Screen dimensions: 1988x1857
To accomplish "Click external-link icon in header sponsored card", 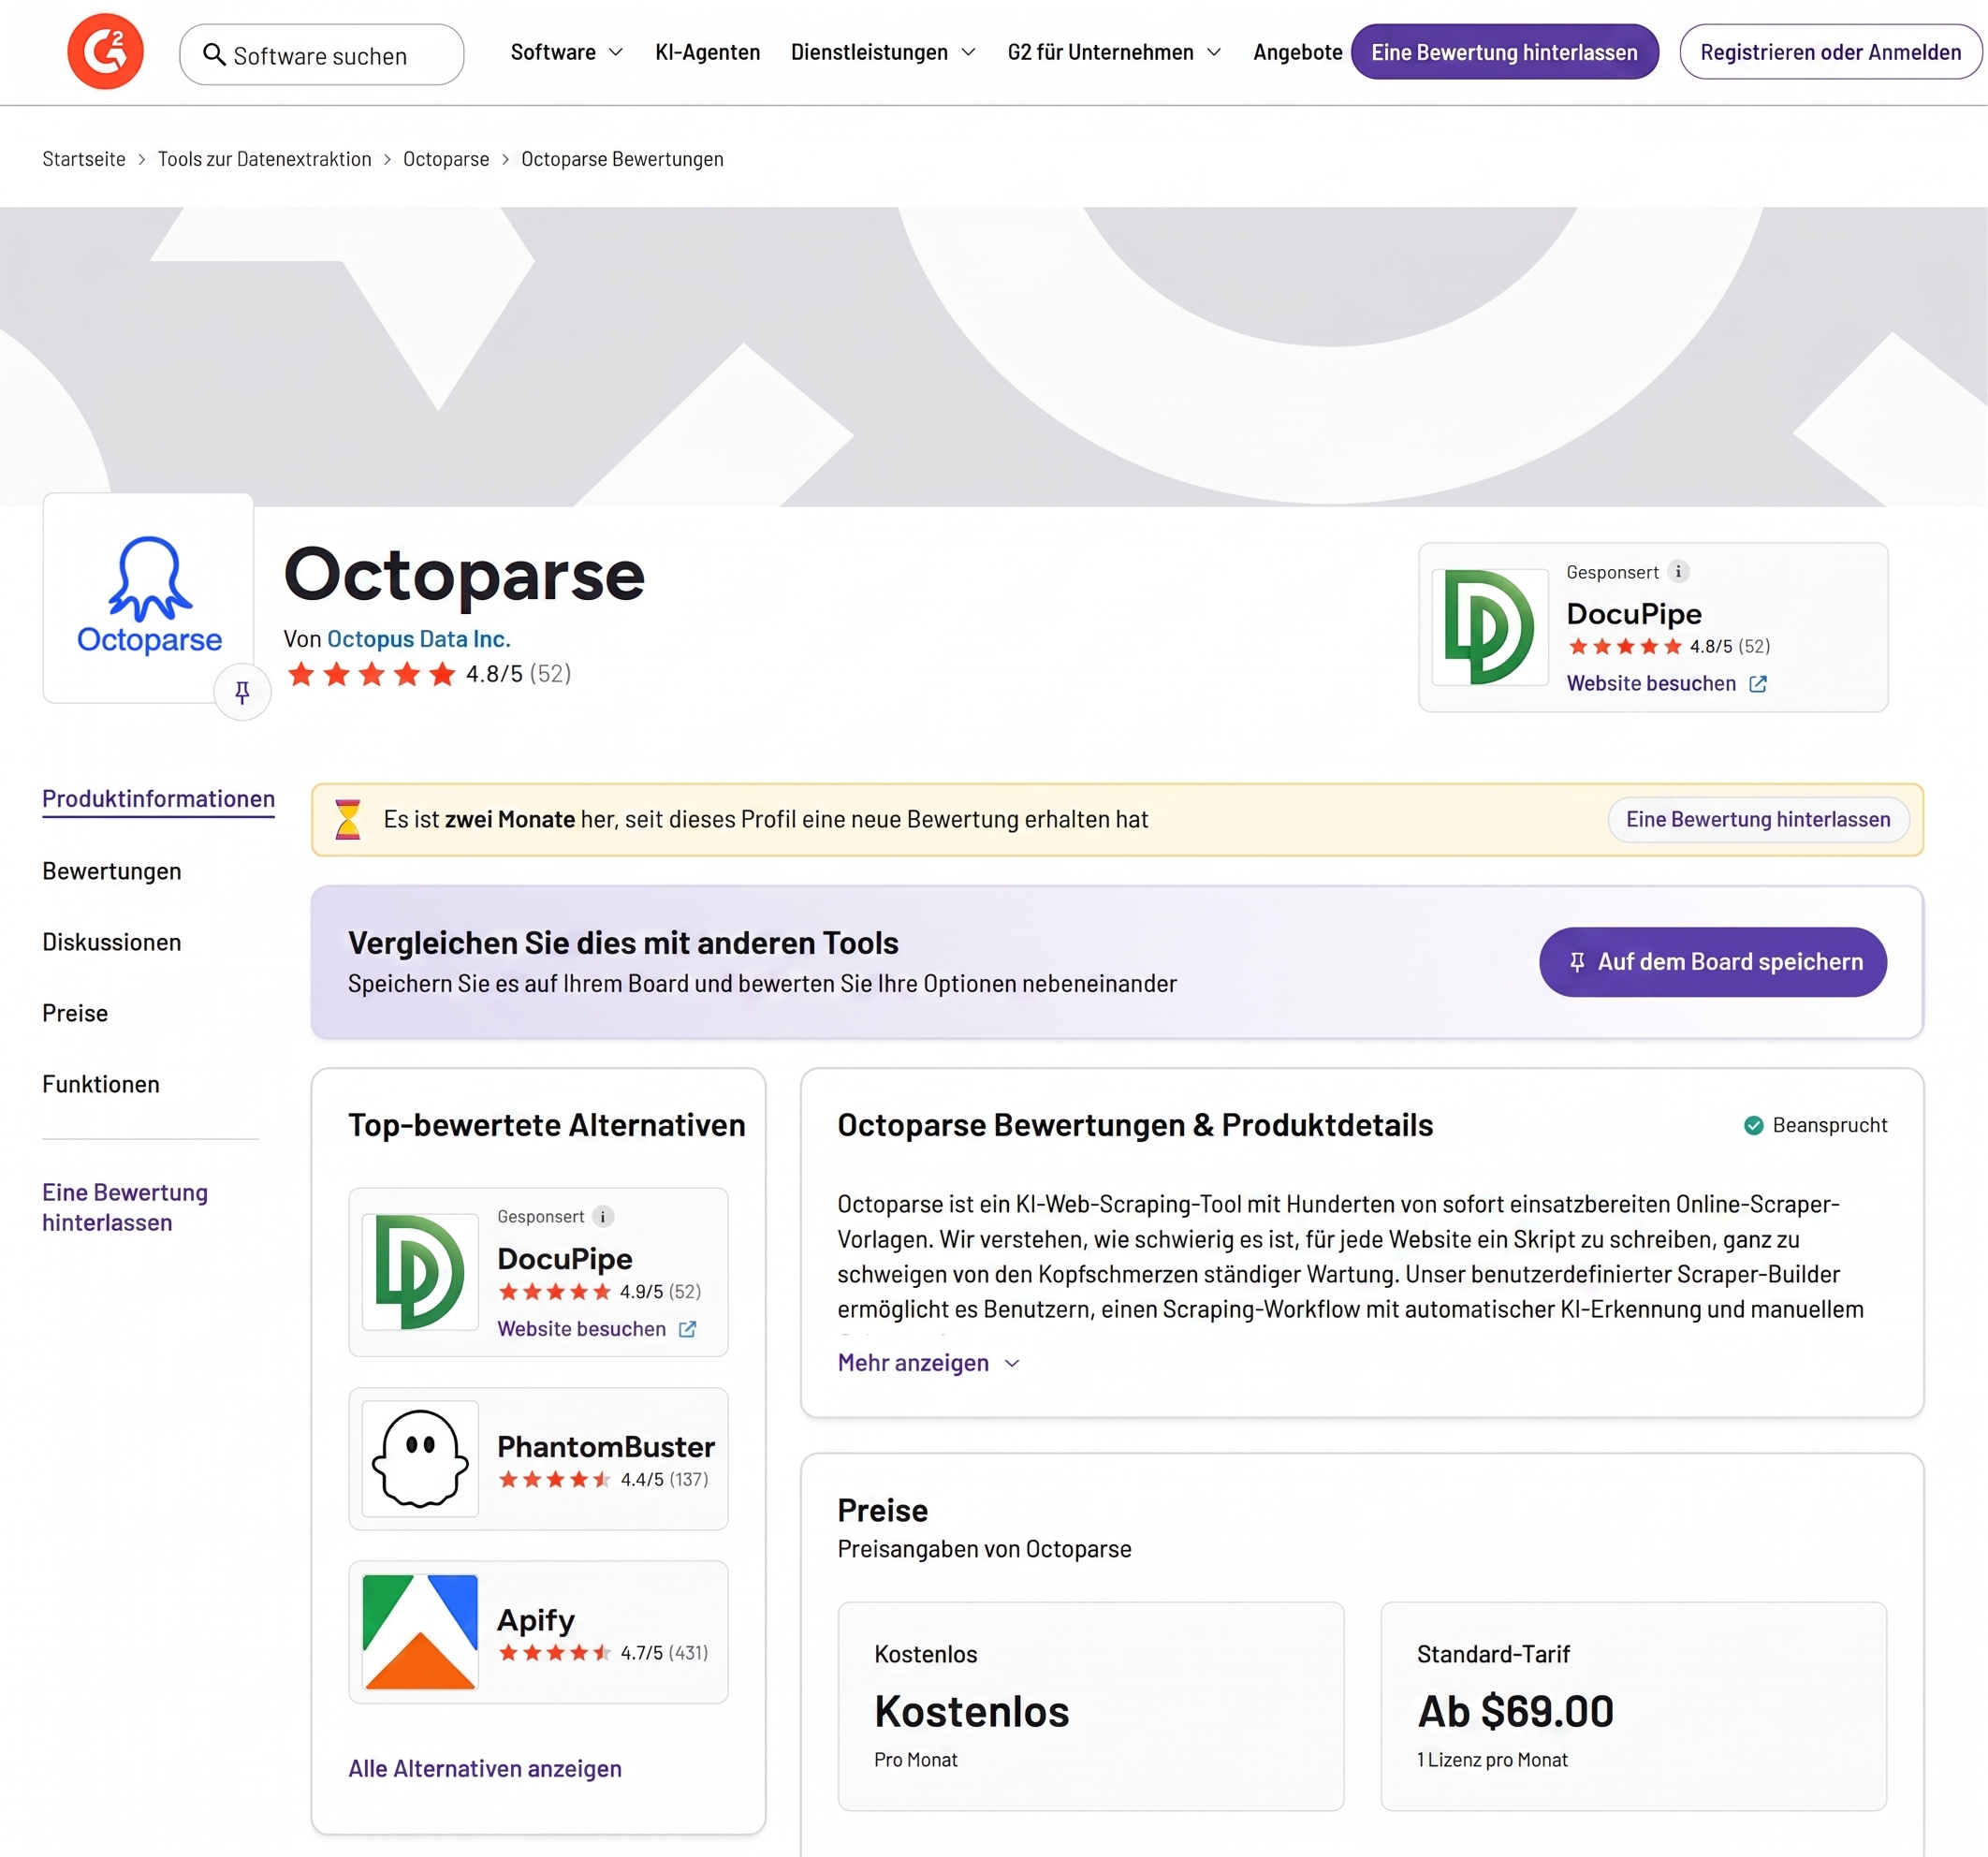I will [1758, 684].
